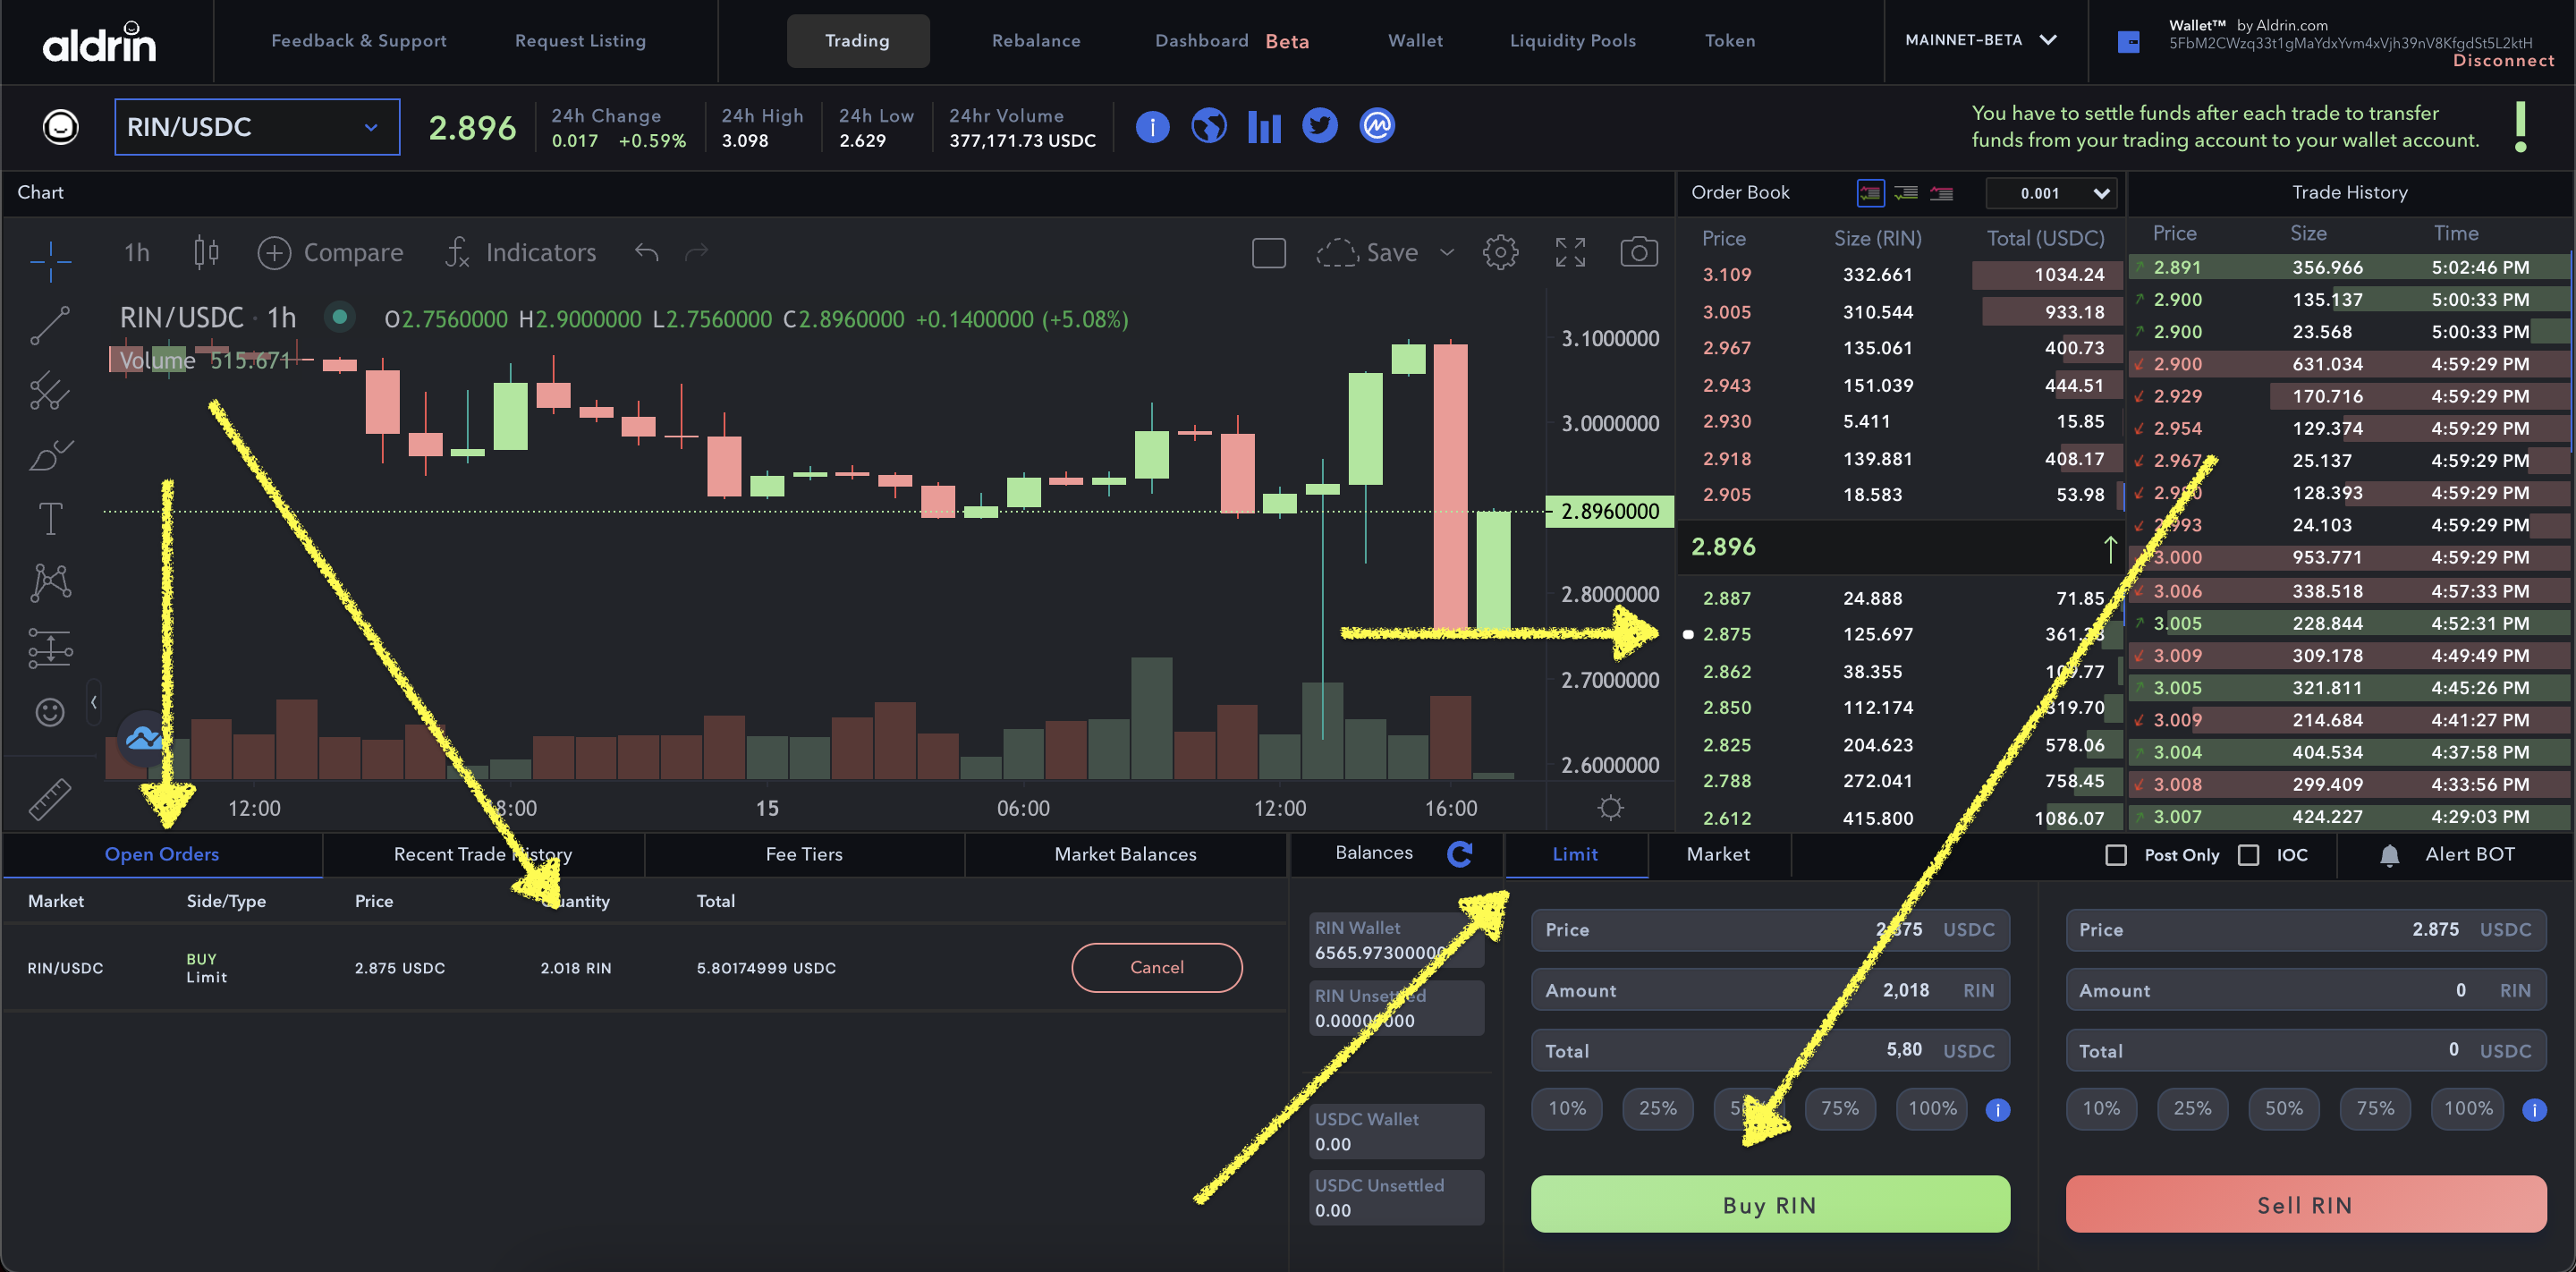Click the sell Amount input field

point(2305,991)
